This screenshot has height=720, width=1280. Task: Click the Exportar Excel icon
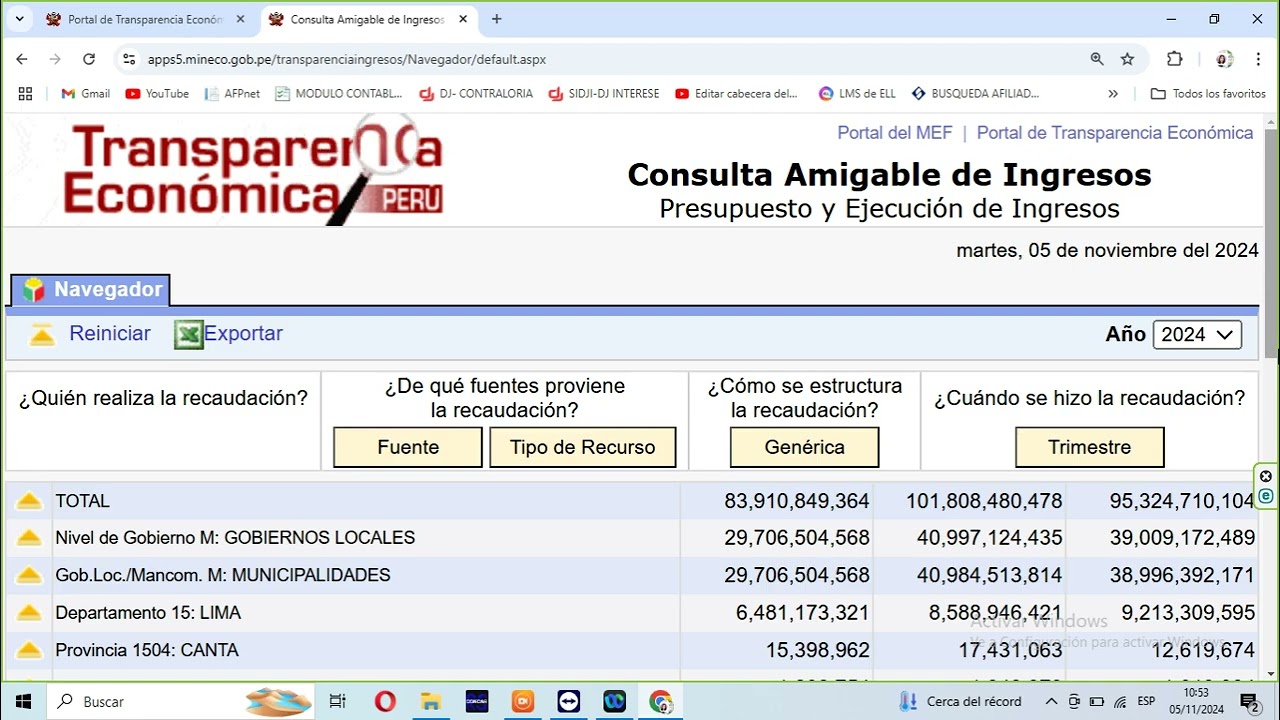[x=188, y=335]
